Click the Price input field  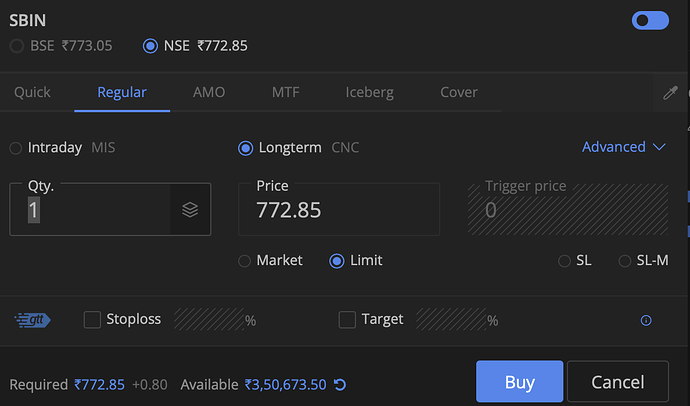point(339,209)
